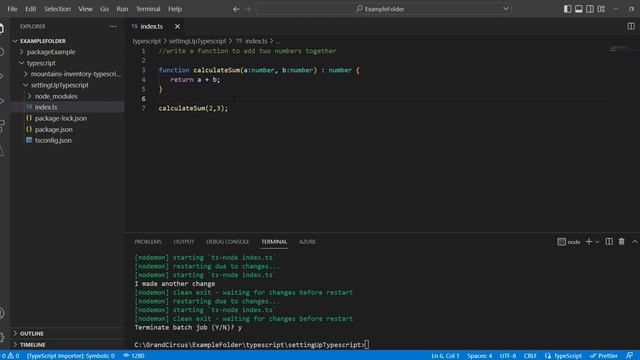Toggle bottom panel layout icon

(578, 9)
